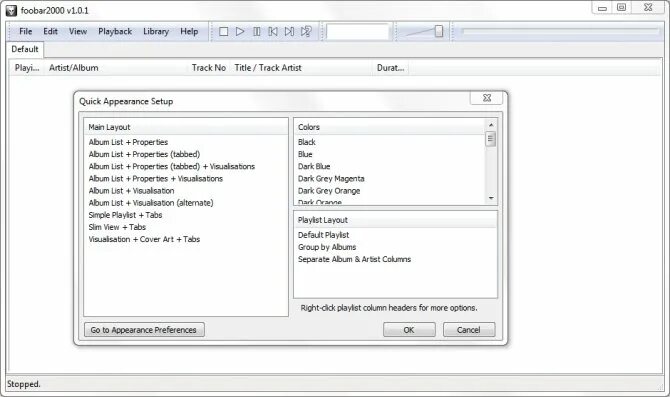The height and width of the screenshot is (397, 670).
Task: Choose Album List + Properties (tabbed) without Visualisations
Action: click(144, 154)
